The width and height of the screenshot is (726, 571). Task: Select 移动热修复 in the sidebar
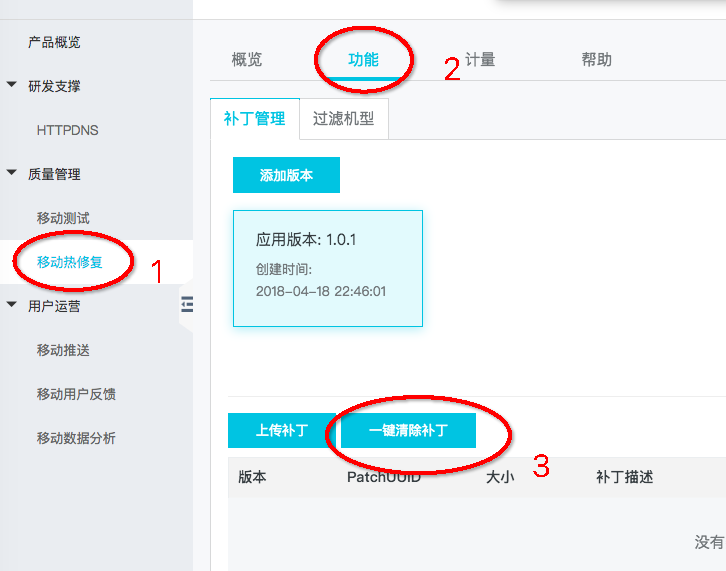[70, 262]
